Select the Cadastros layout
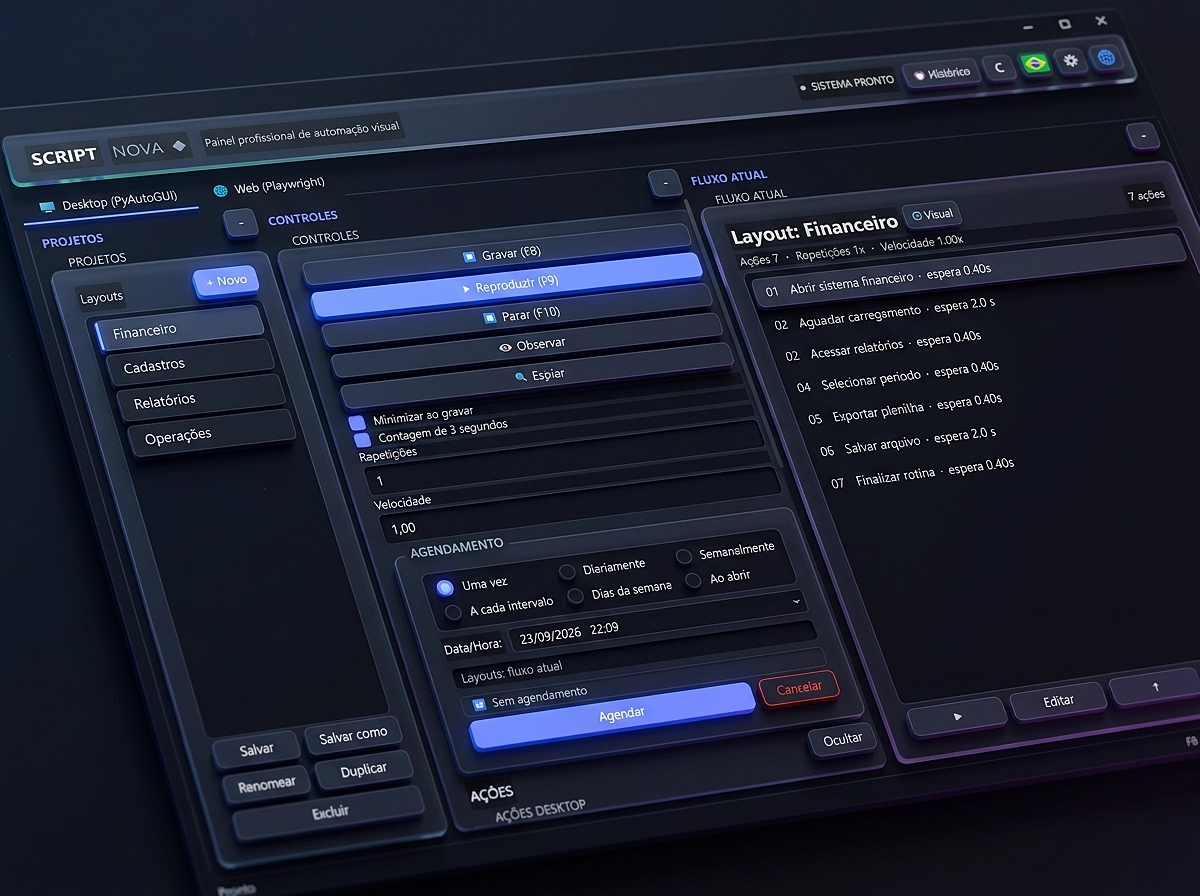The width and height of the screenshot is (1200, 896). (189, 363)
